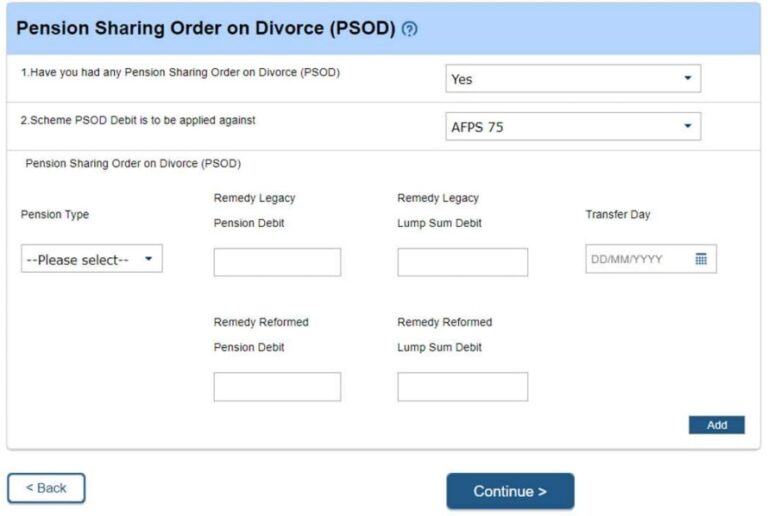Focus the Remedy Legacy Lump Sum Debit box
The image size is (768, 516).
point(462,262)
